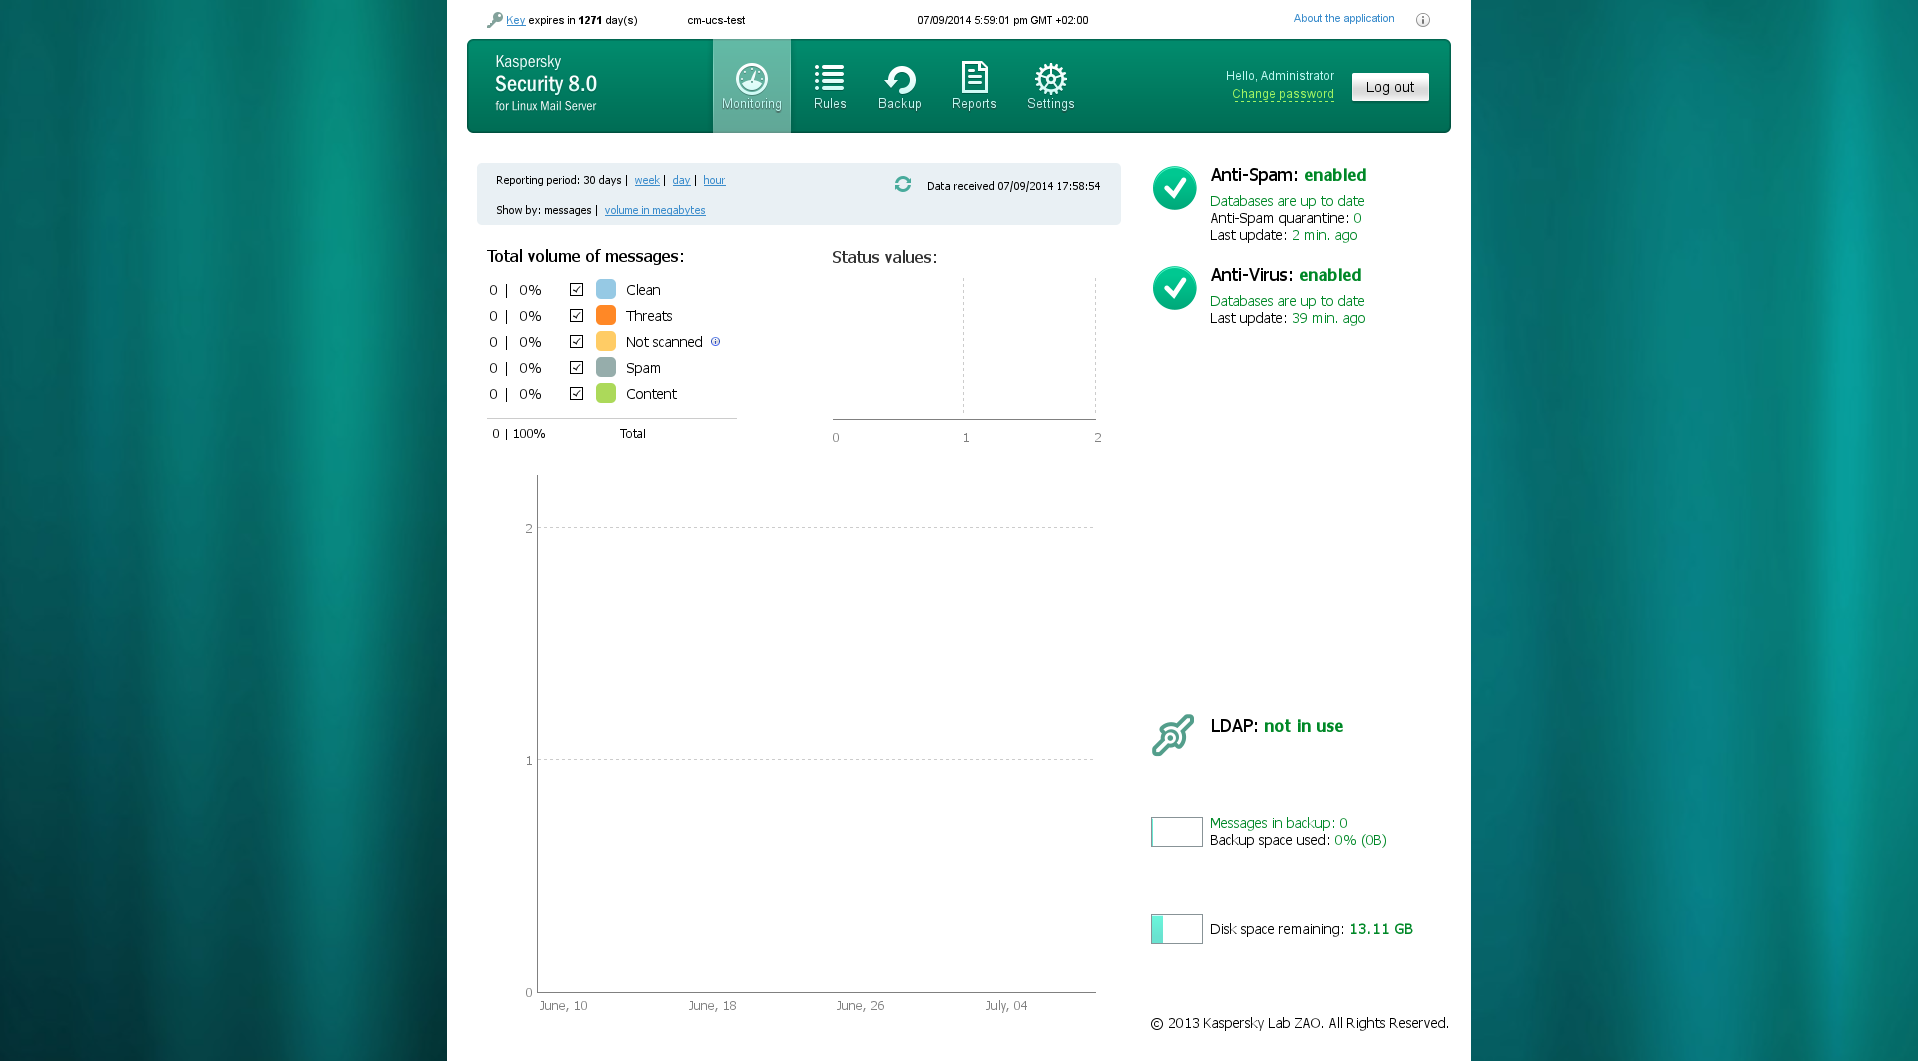Open the Monitoring dashboard tab
The image size is (1918, 1061).
point(751,86)
